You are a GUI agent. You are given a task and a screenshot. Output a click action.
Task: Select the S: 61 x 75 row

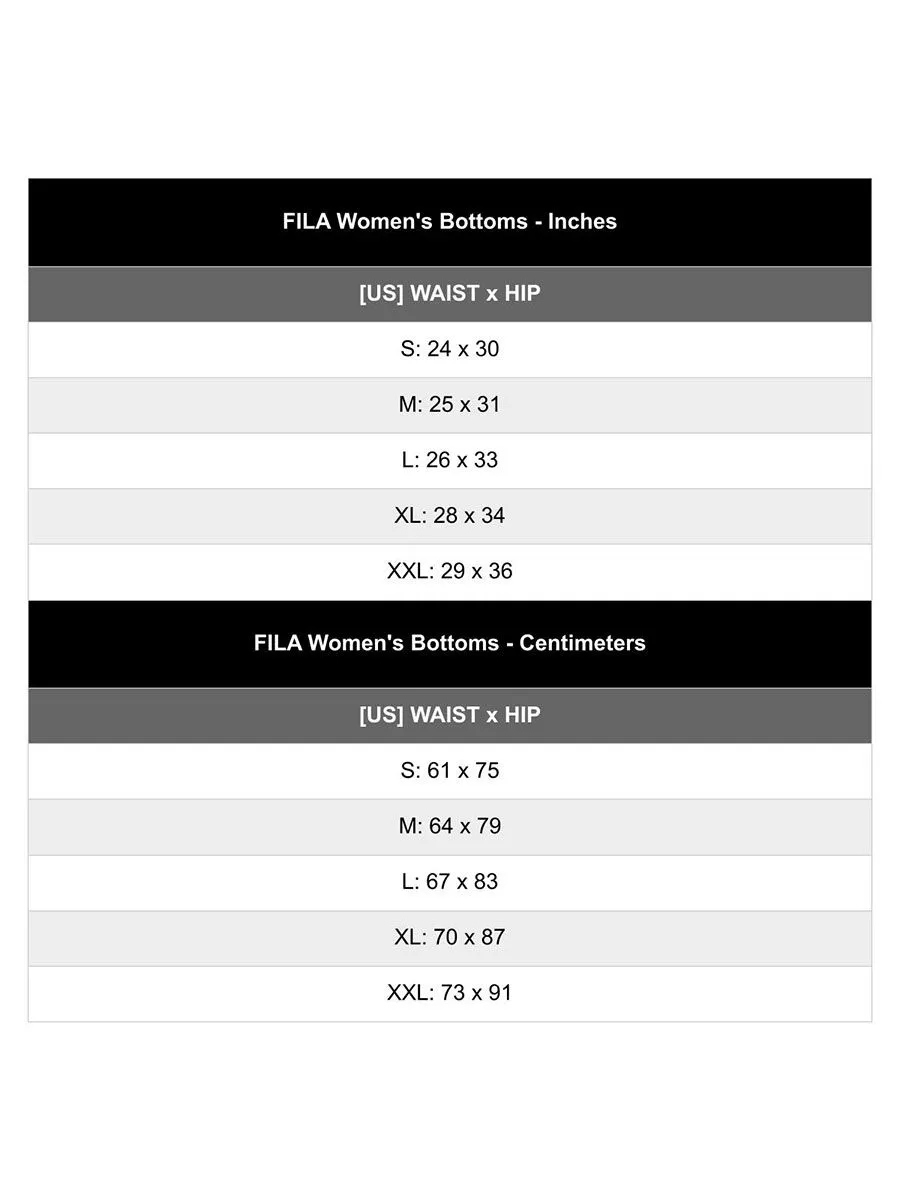pyautogui.click(x=449, y=771)
